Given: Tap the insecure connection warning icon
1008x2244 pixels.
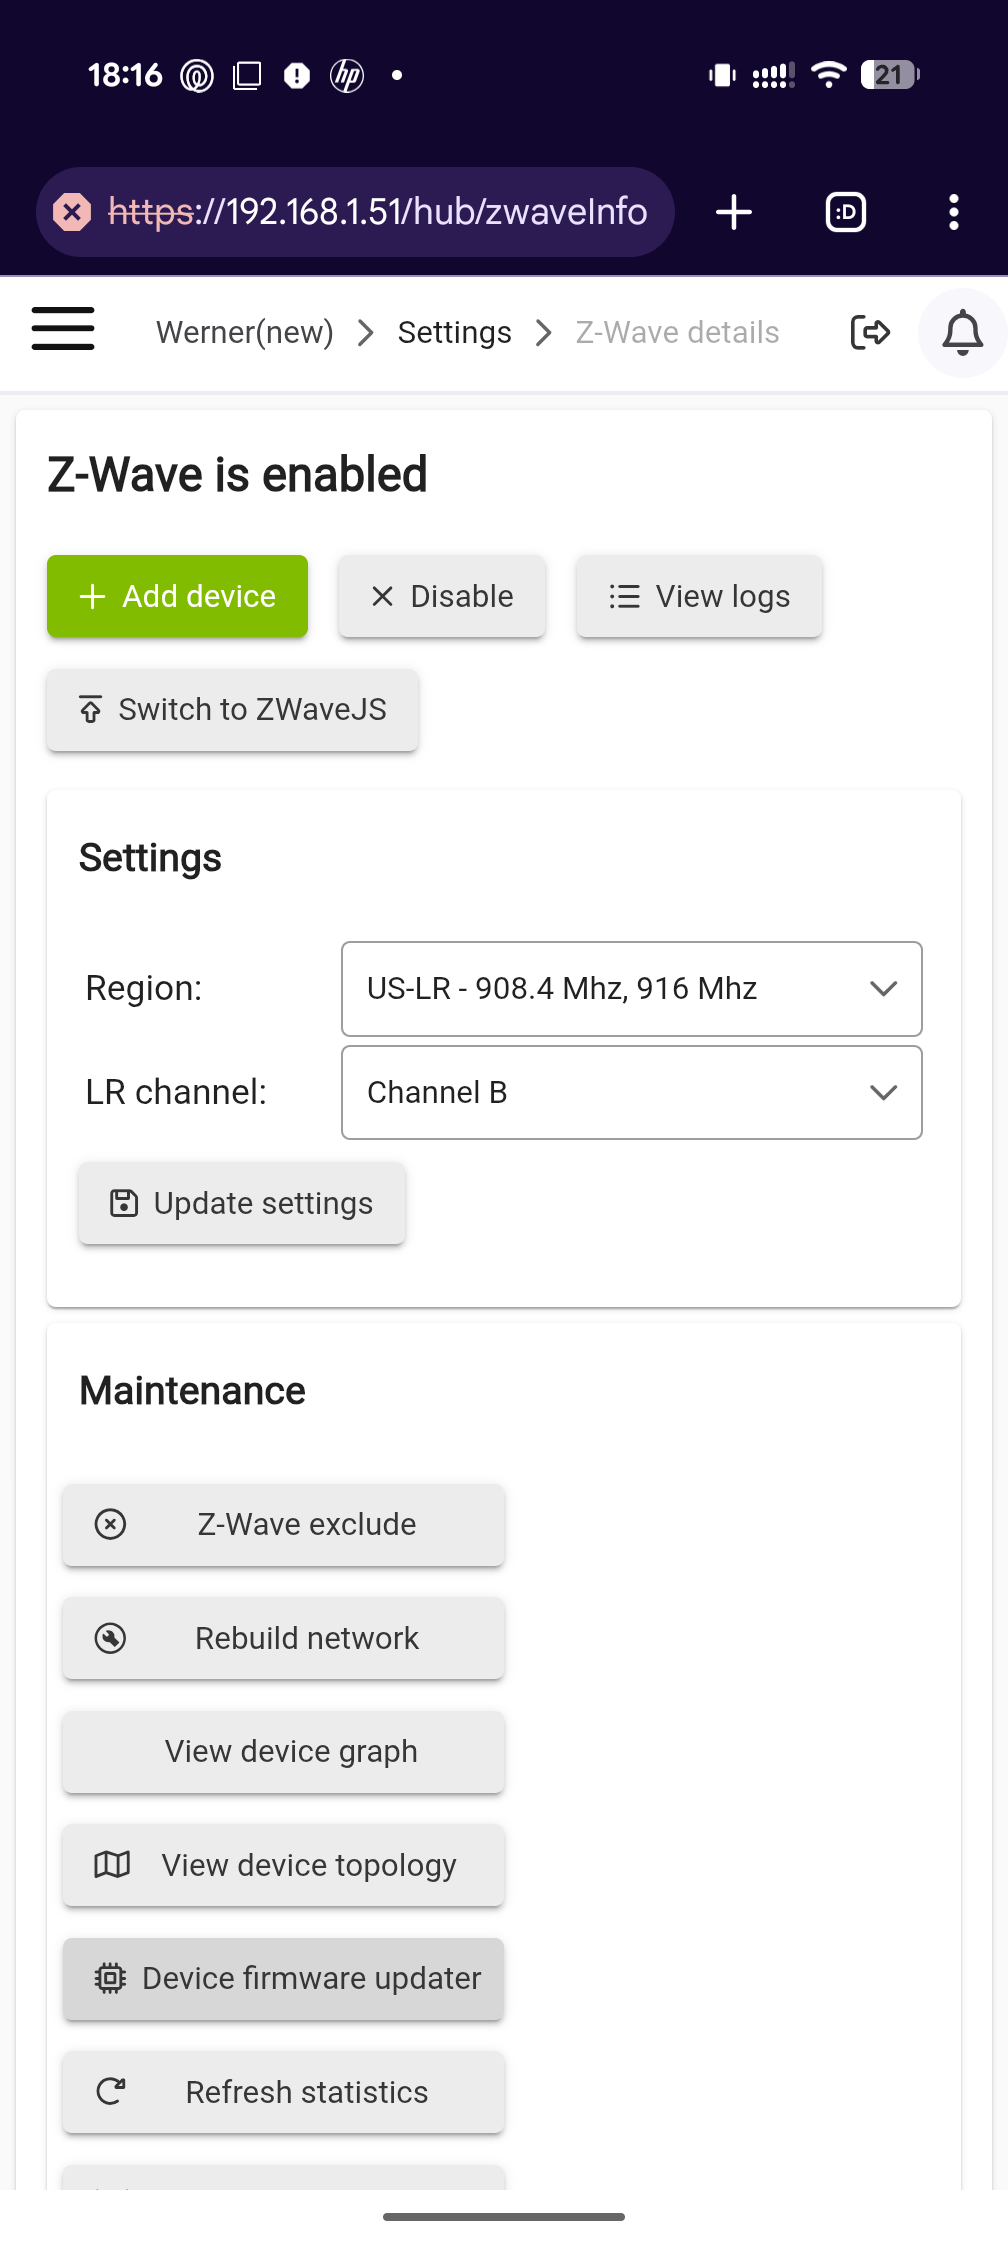Looking at the screenshot, I should pyautogui.click(x=72, y=212).
